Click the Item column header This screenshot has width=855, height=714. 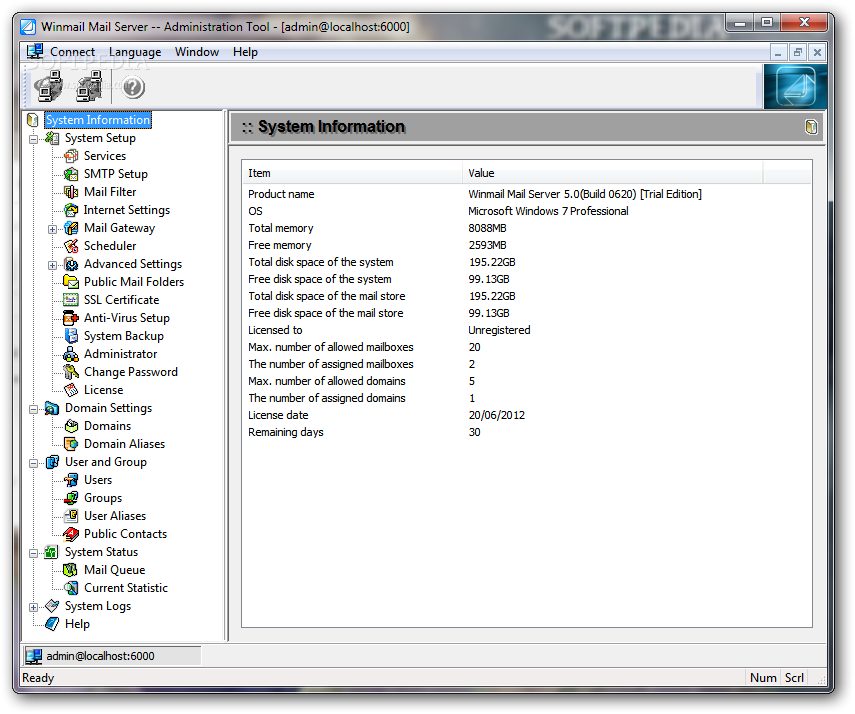352,173
